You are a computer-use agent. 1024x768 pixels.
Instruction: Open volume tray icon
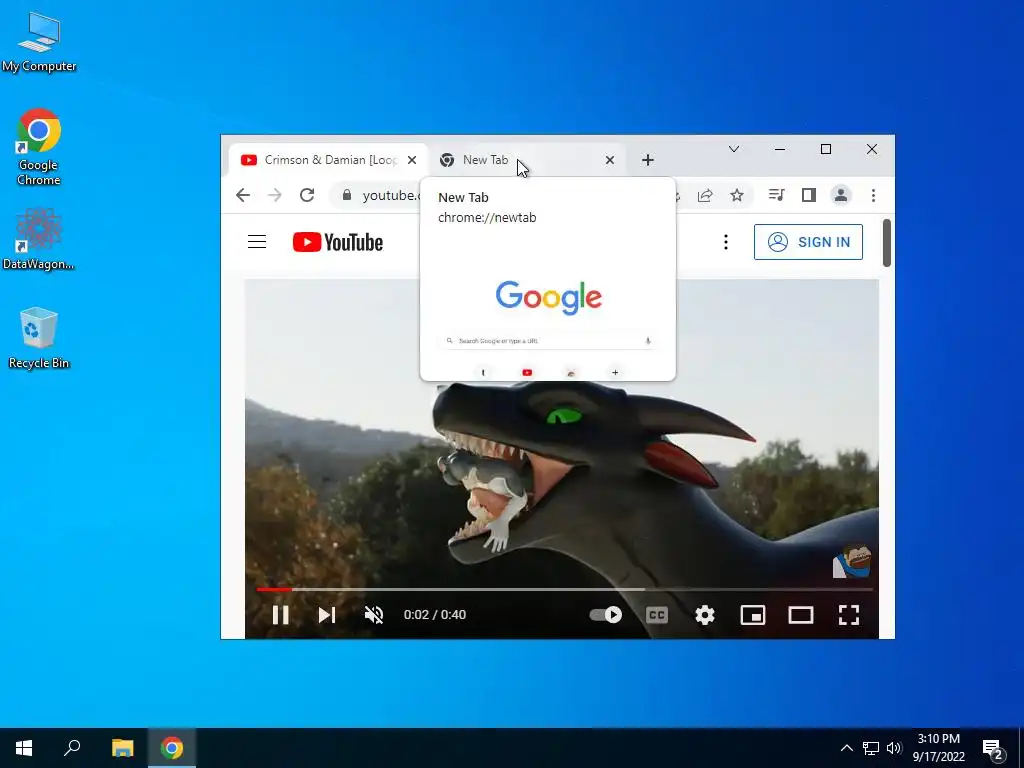click(x=894, y=748)
